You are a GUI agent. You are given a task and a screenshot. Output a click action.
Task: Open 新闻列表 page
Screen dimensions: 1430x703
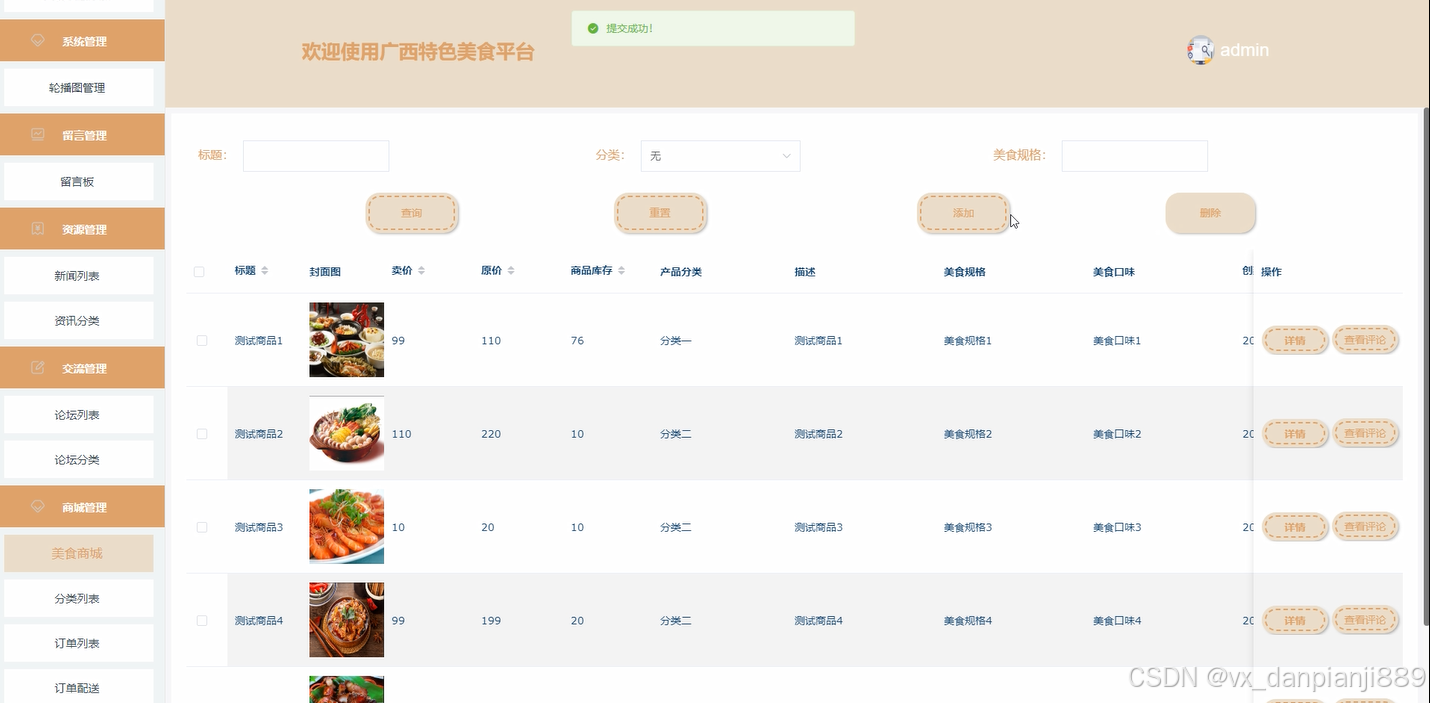pos(78,276)
